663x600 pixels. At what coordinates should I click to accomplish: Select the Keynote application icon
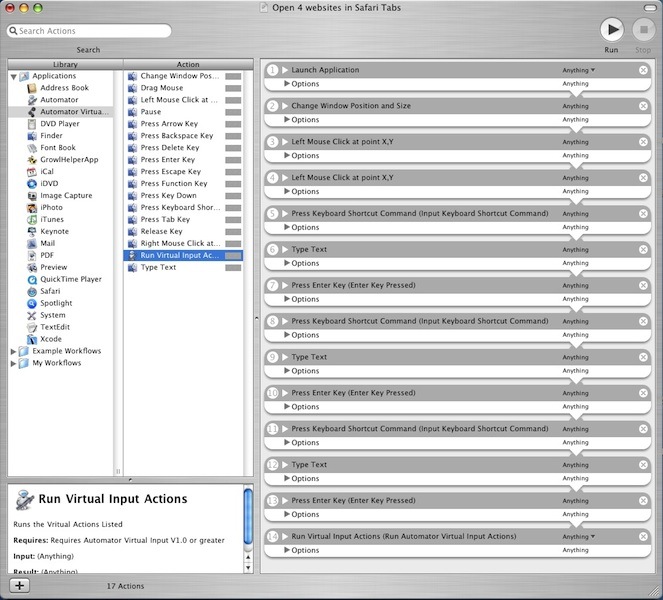32,231
